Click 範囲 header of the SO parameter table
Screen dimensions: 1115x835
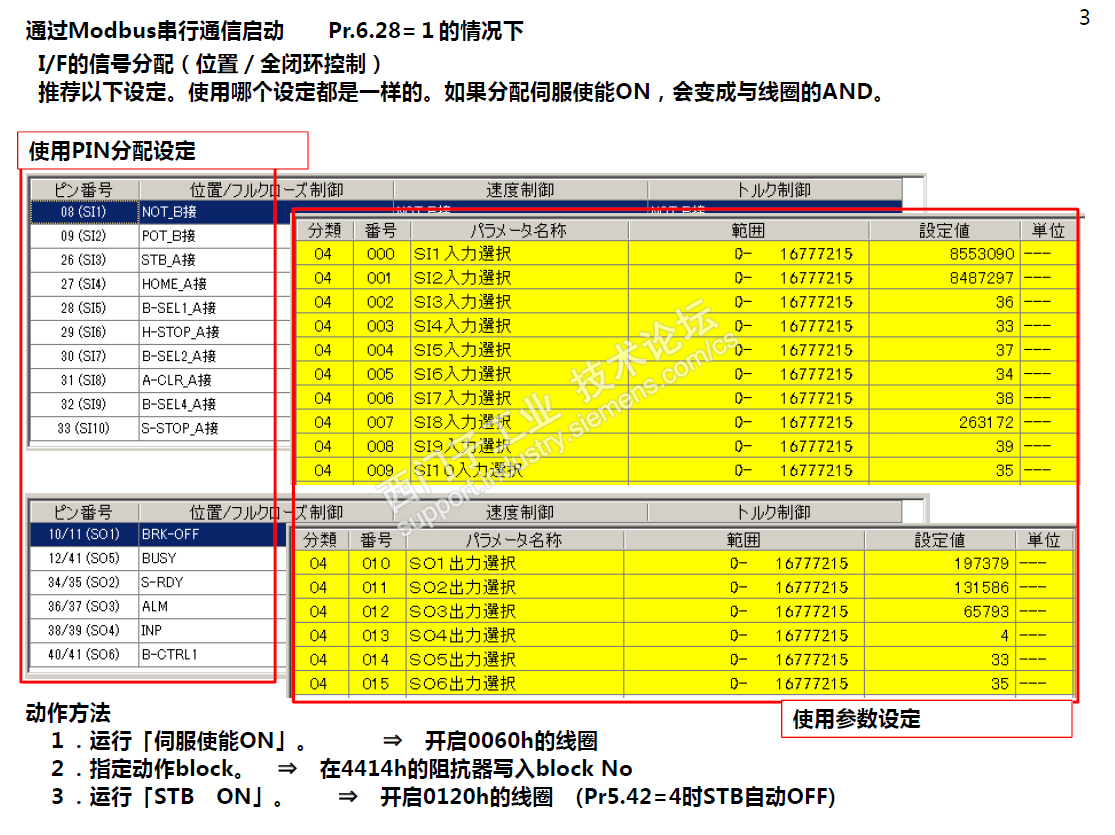point(744,541)
